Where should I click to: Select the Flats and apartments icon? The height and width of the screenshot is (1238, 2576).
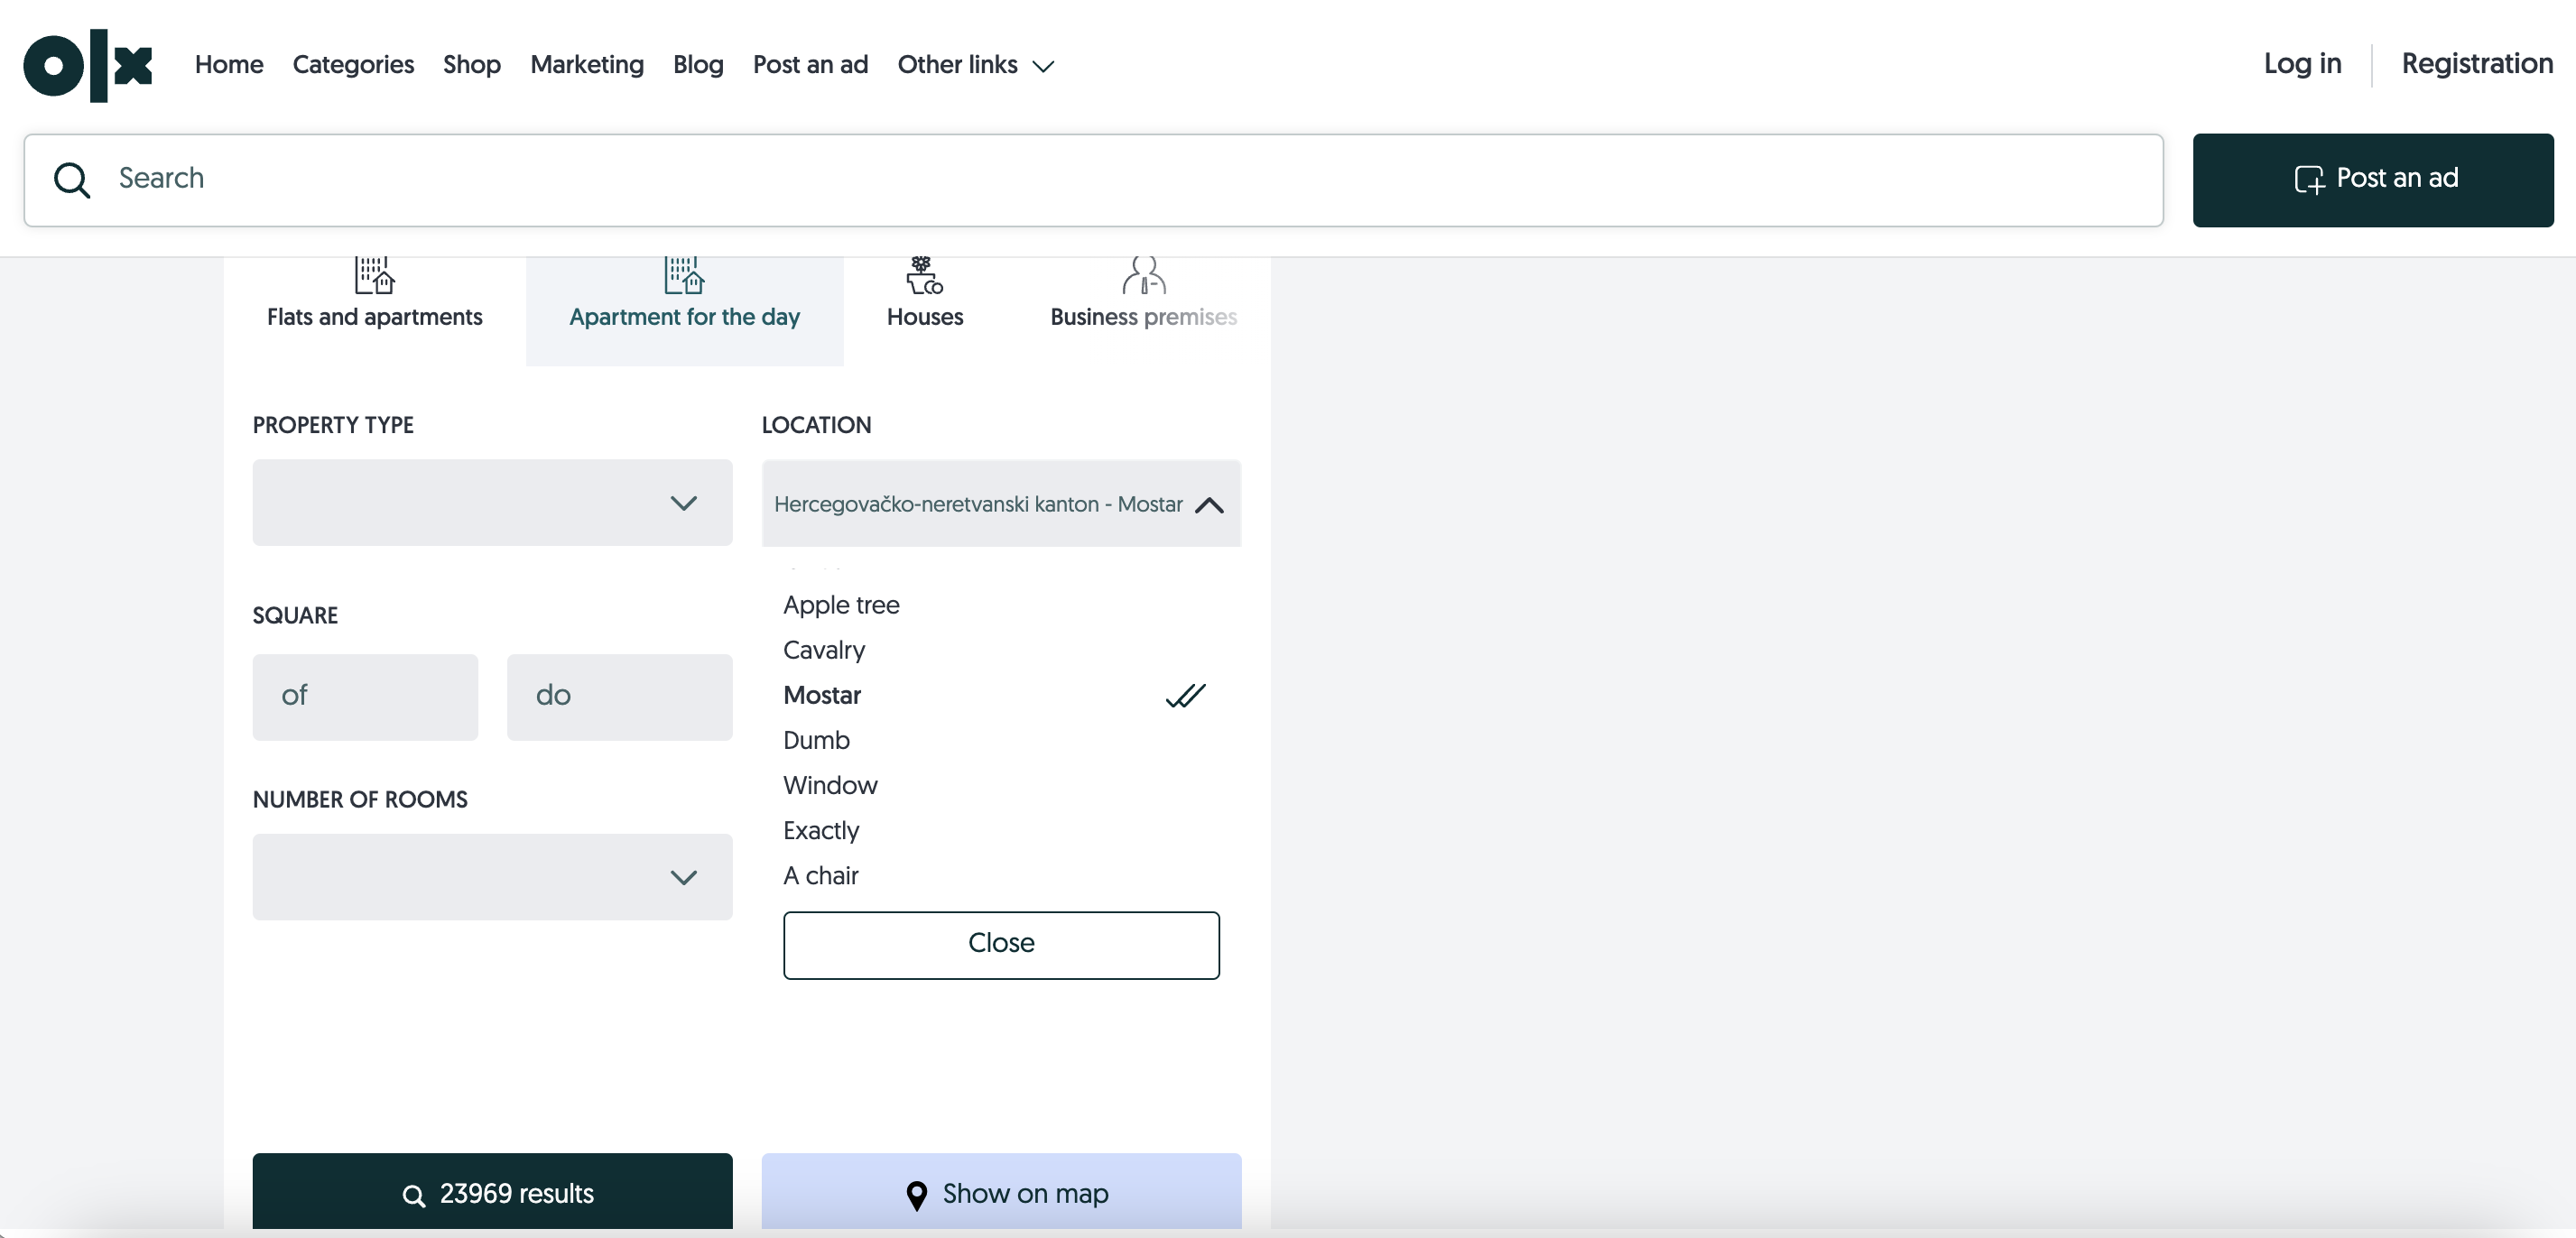[374, 275]
